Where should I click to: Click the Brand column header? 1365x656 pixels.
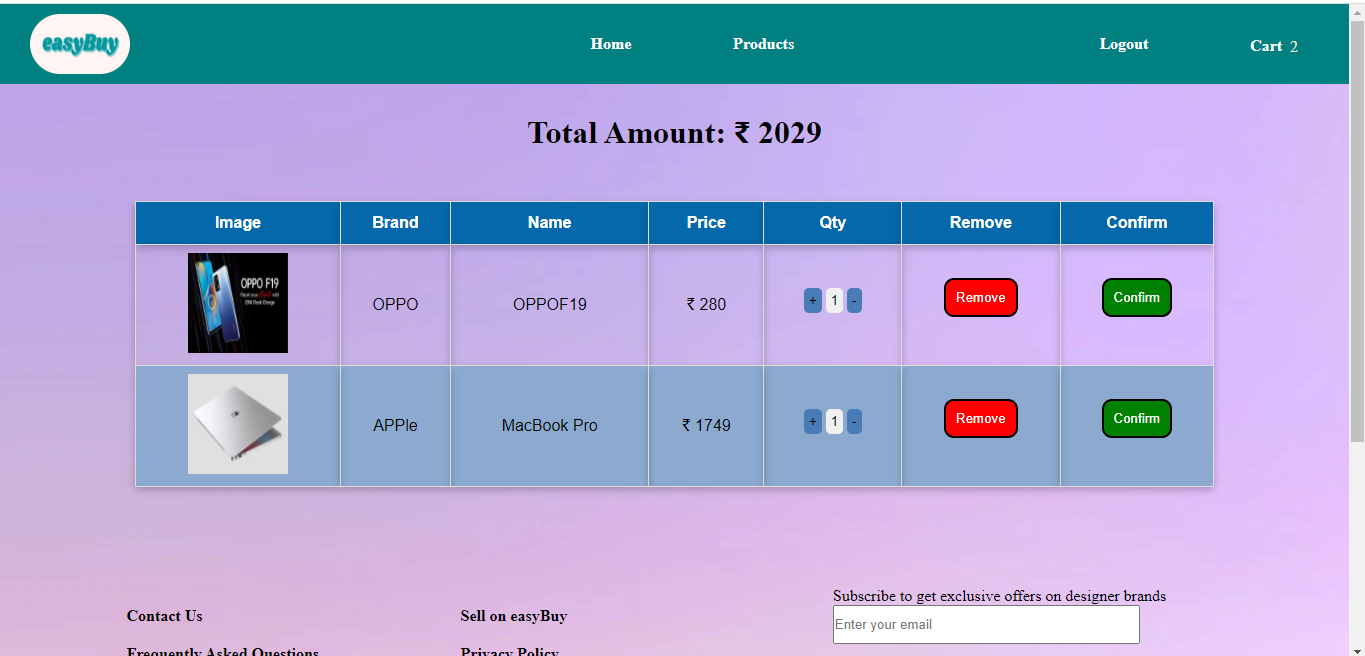(395, 223)
